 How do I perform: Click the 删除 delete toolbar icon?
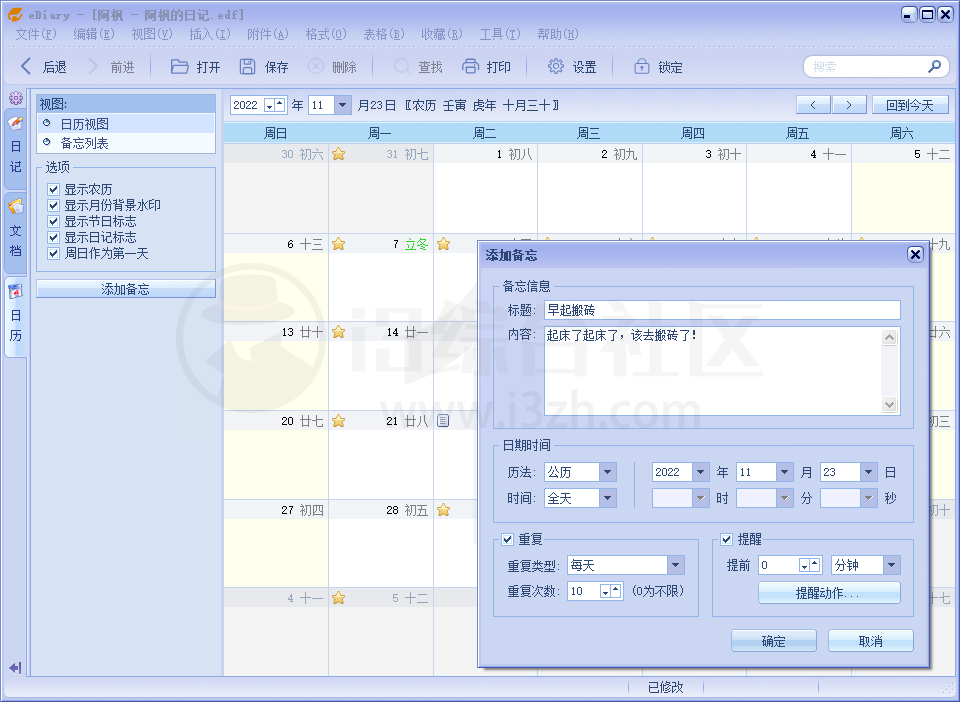tap(315, 66)
